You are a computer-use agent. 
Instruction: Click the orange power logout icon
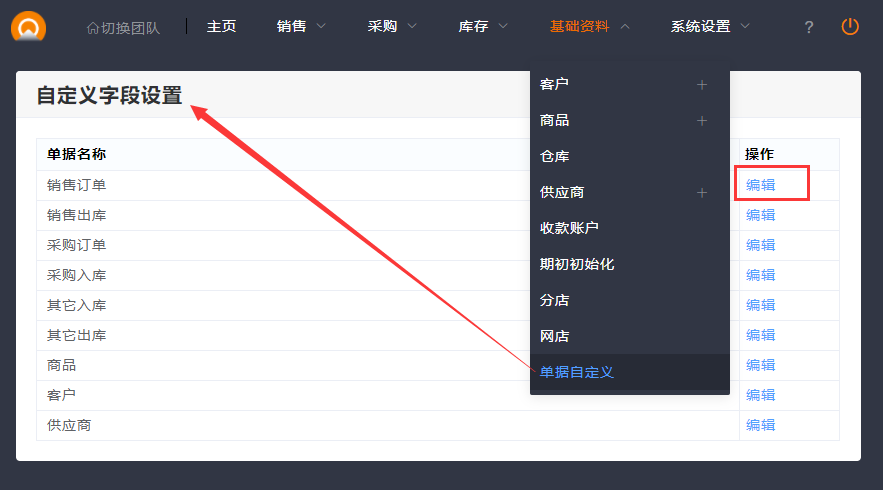[x=850, y=27]
